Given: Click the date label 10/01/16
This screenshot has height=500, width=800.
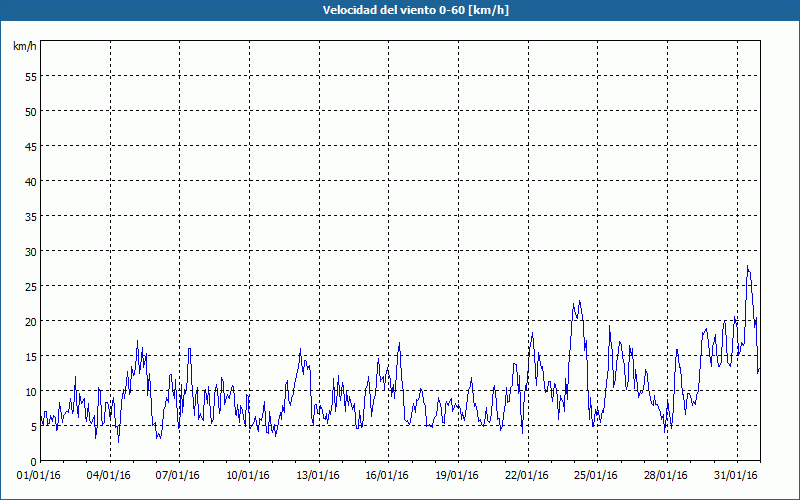Looking at the screenshot, I should pyautogui.click(x=248, y=476).
